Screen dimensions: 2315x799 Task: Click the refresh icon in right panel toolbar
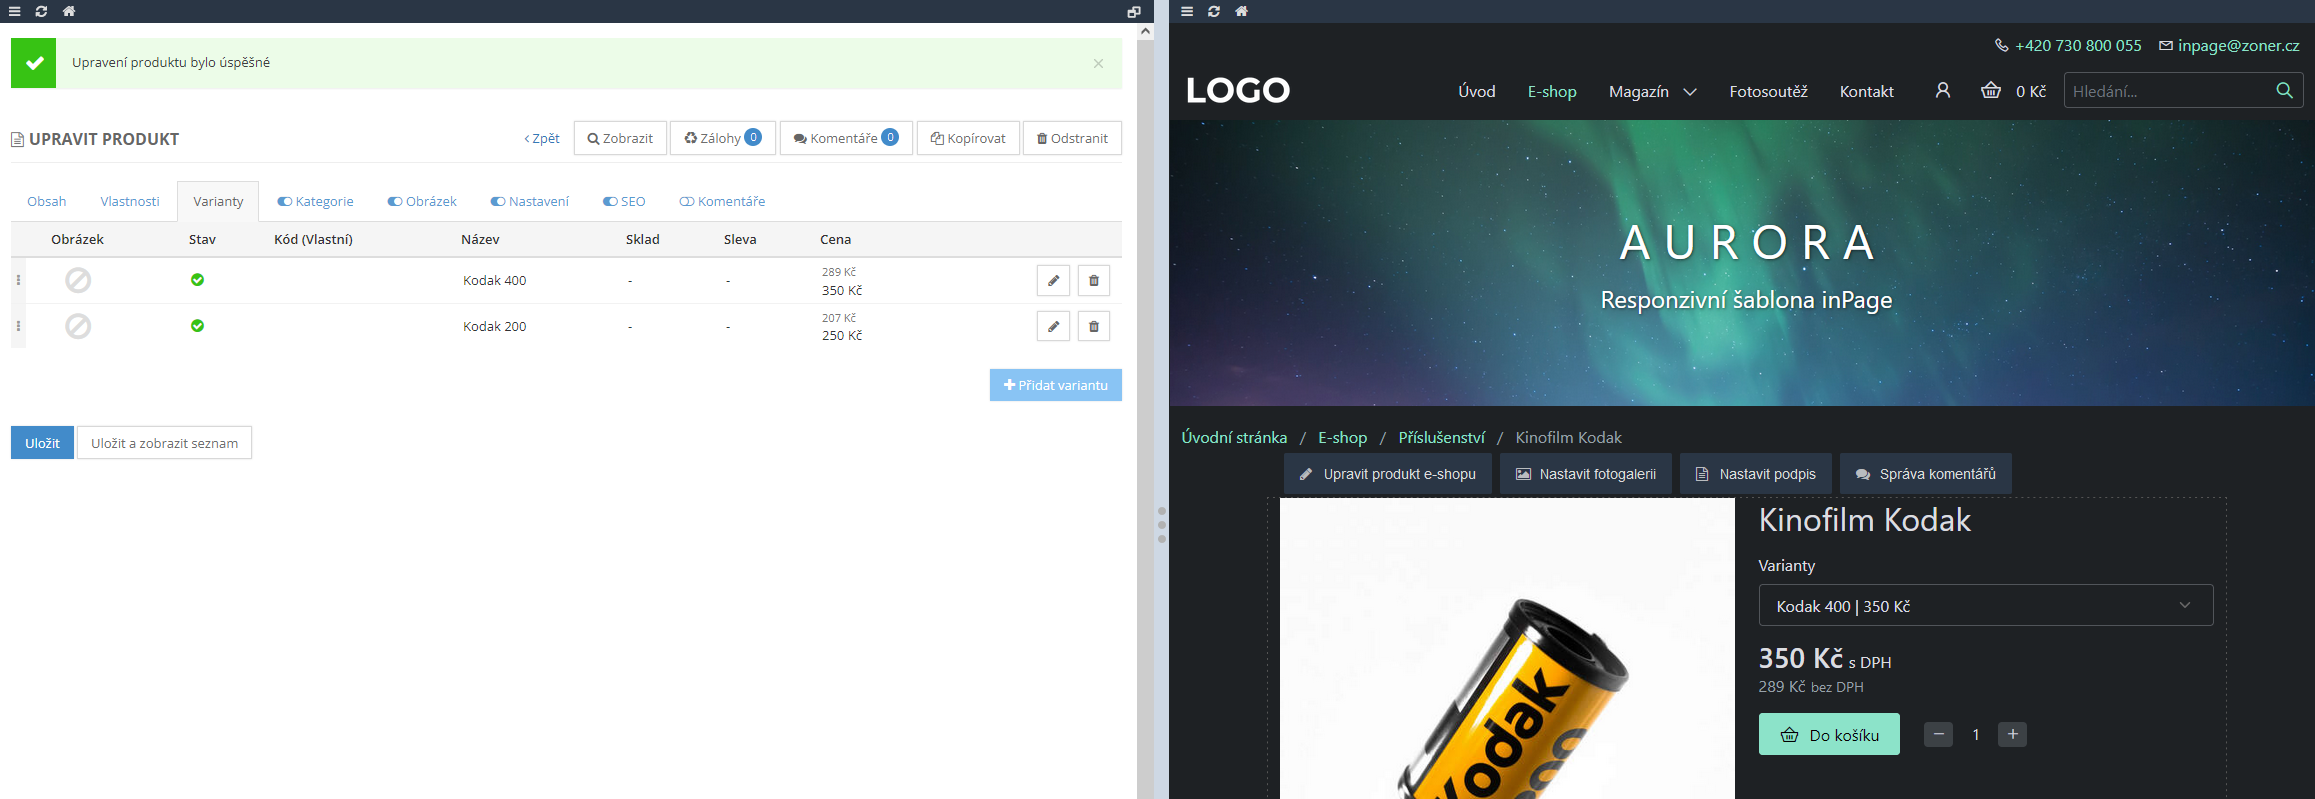click(x=1213, y=11)
